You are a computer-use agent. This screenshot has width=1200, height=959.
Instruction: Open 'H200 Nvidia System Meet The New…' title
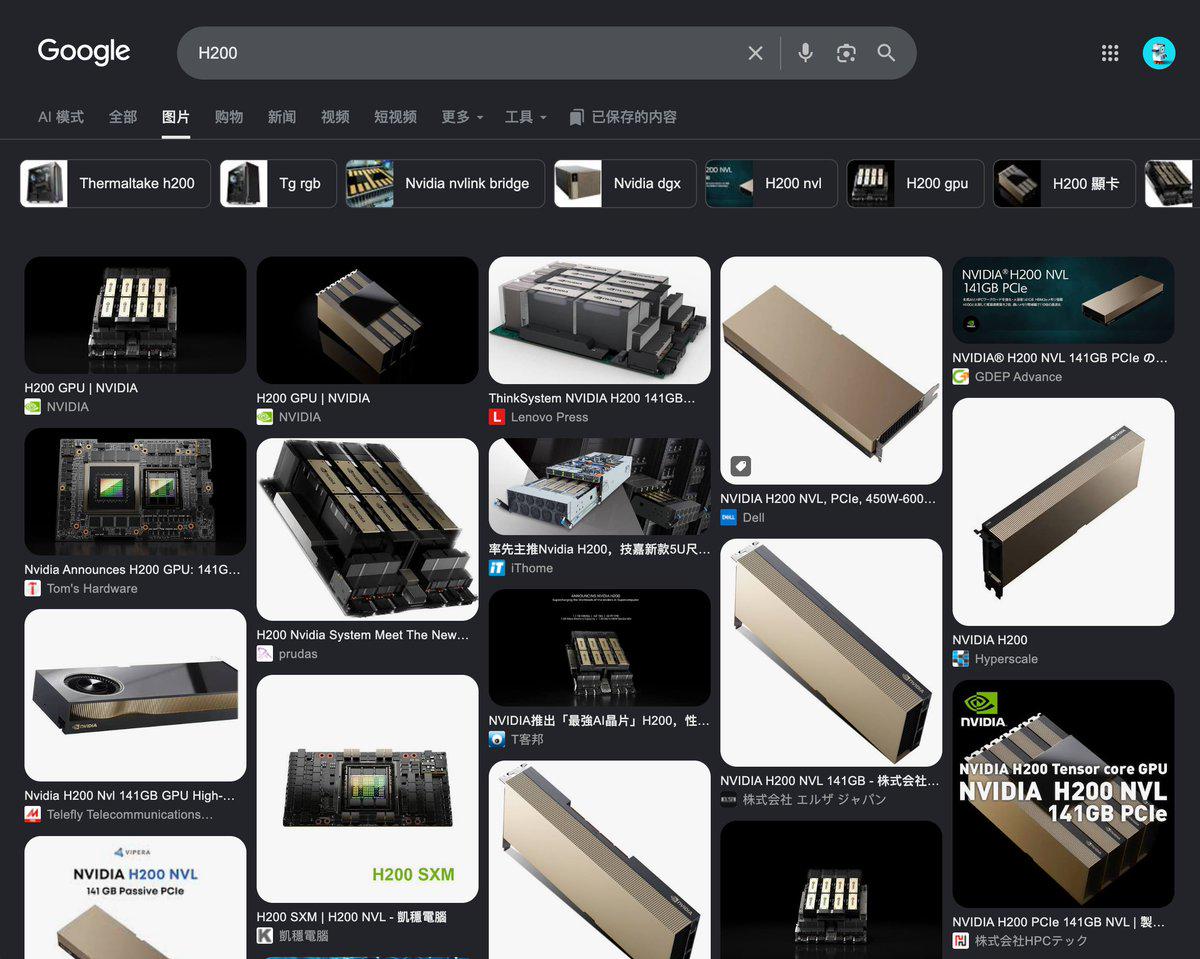tap(362, 635)
